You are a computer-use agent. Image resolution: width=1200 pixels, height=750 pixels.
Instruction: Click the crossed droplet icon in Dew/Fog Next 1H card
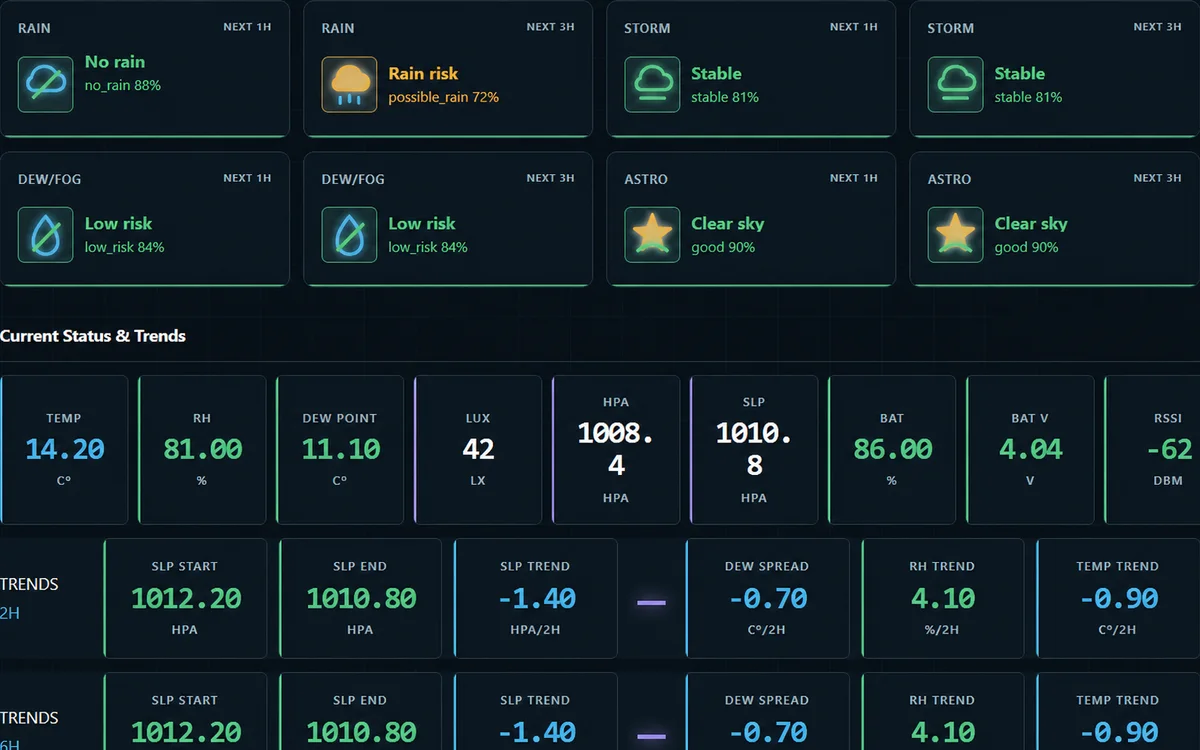pos(45,235)
